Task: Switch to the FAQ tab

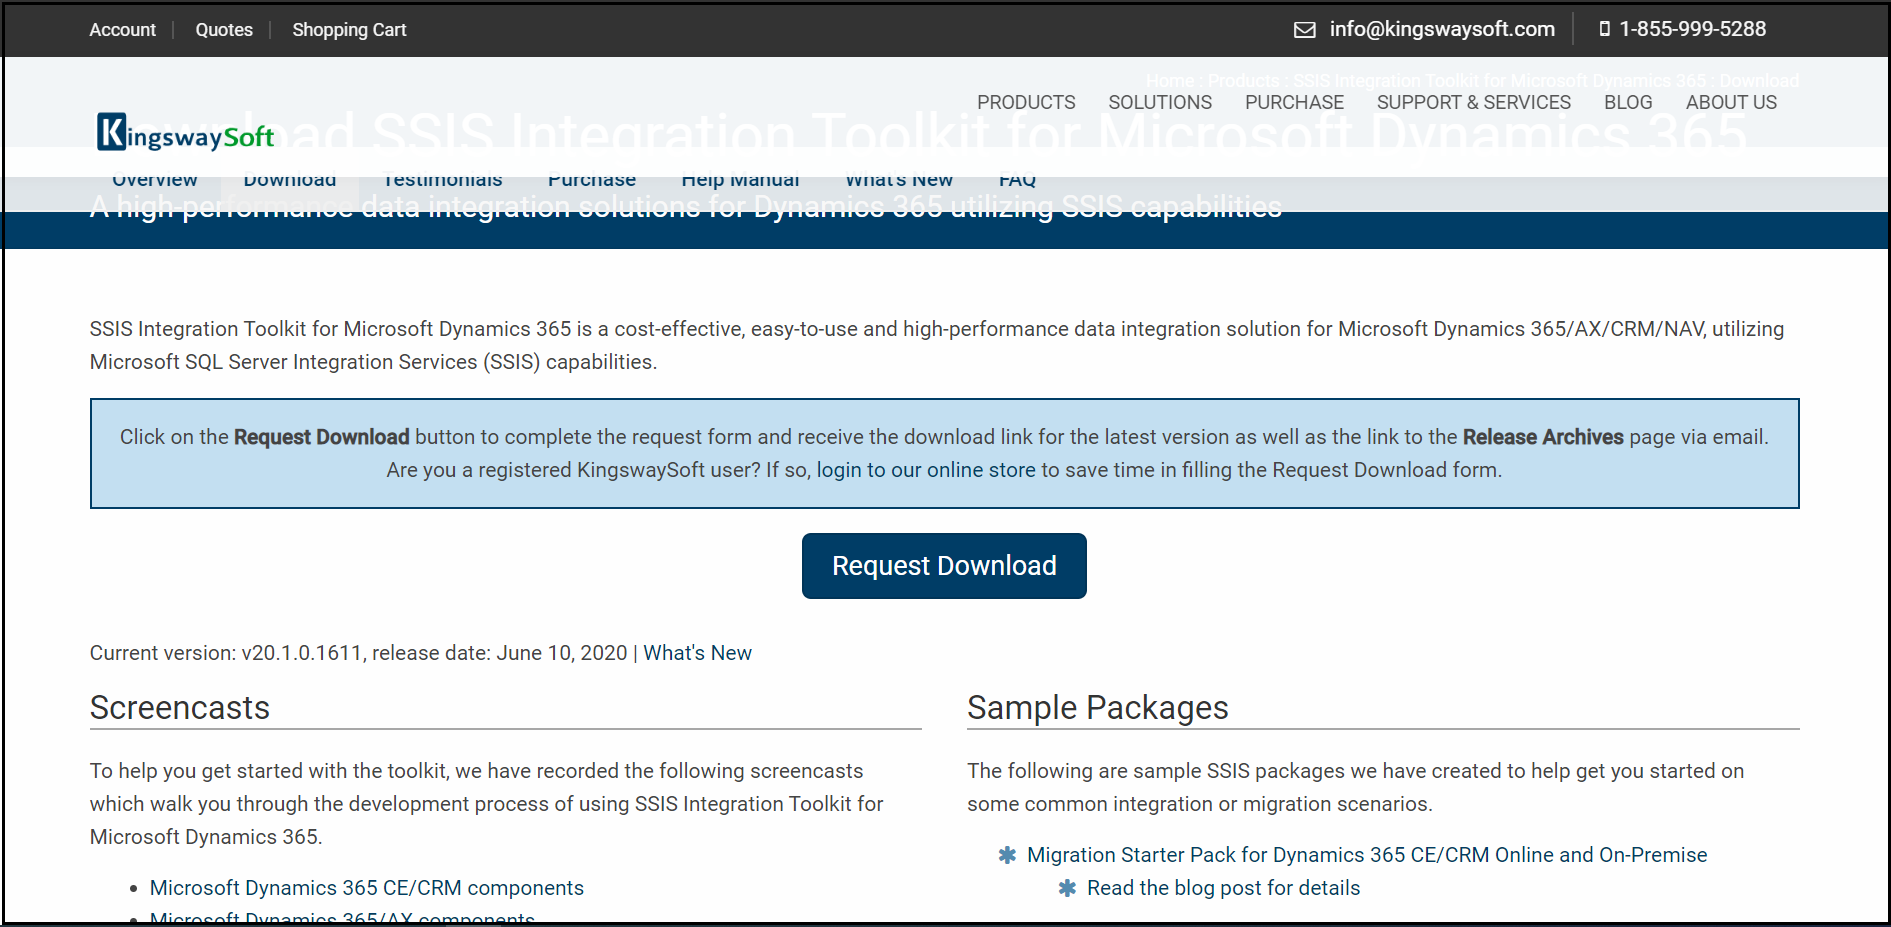Action: point(1017,181)
